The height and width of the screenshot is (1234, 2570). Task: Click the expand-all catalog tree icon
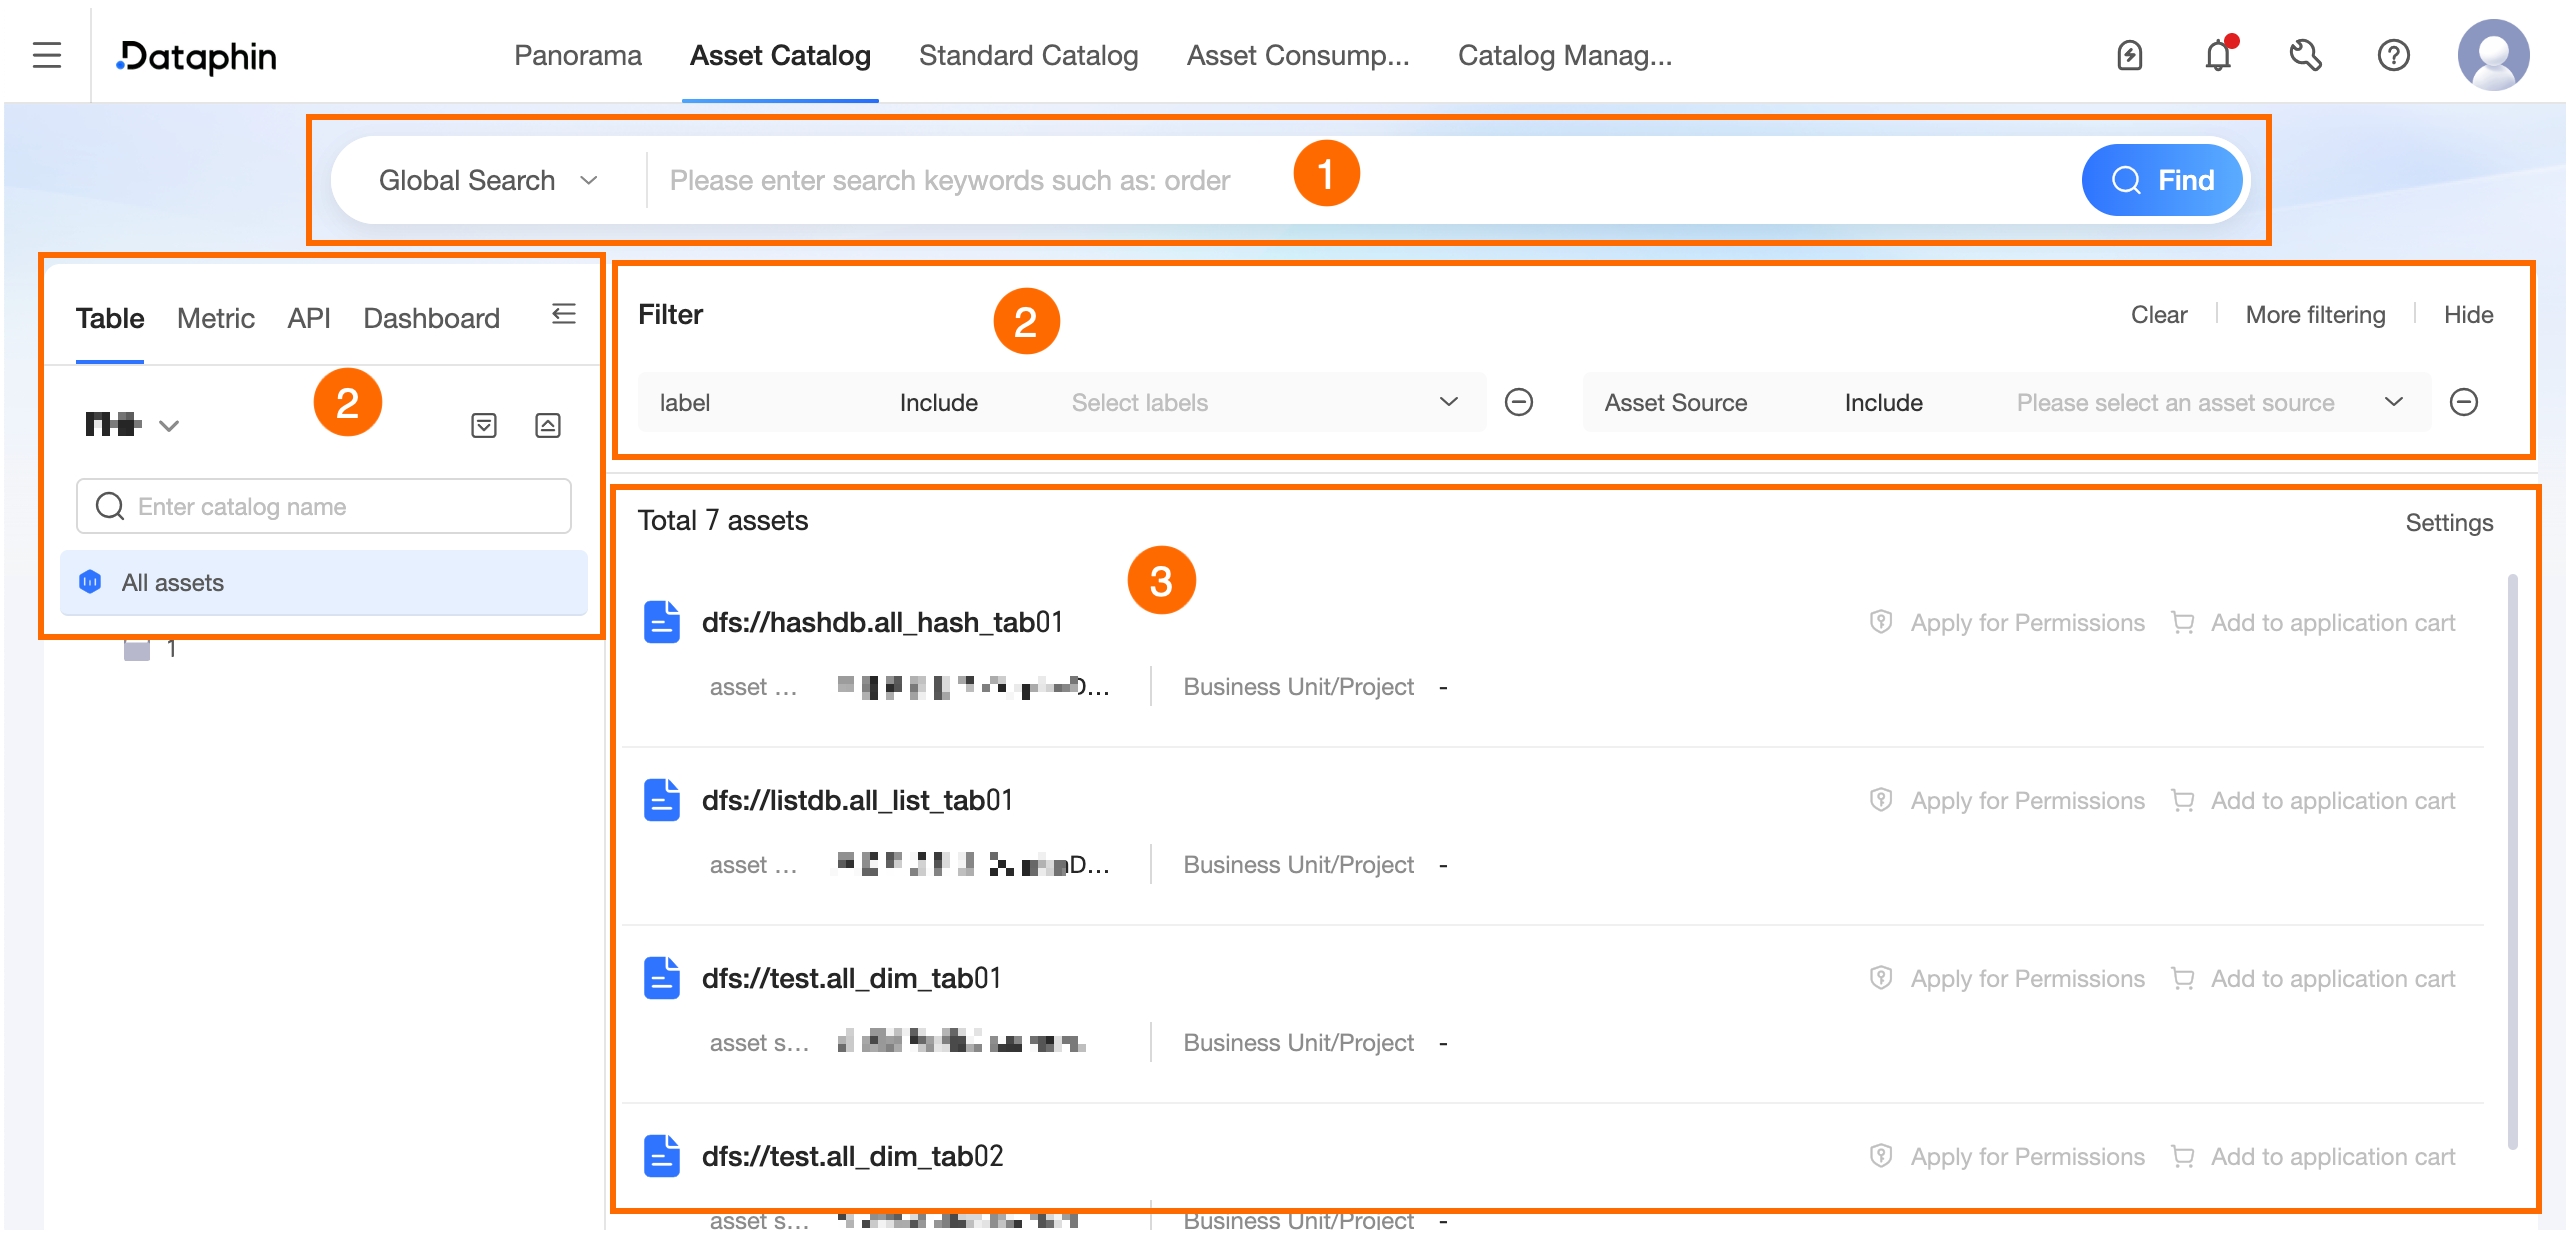click(484, 426)
